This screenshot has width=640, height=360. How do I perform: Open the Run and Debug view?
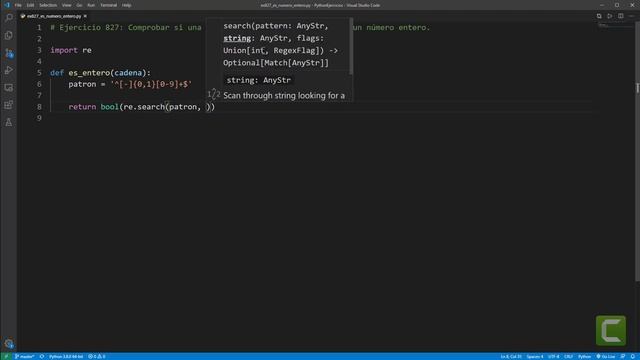pyautogui.click(x=9, y=70)
